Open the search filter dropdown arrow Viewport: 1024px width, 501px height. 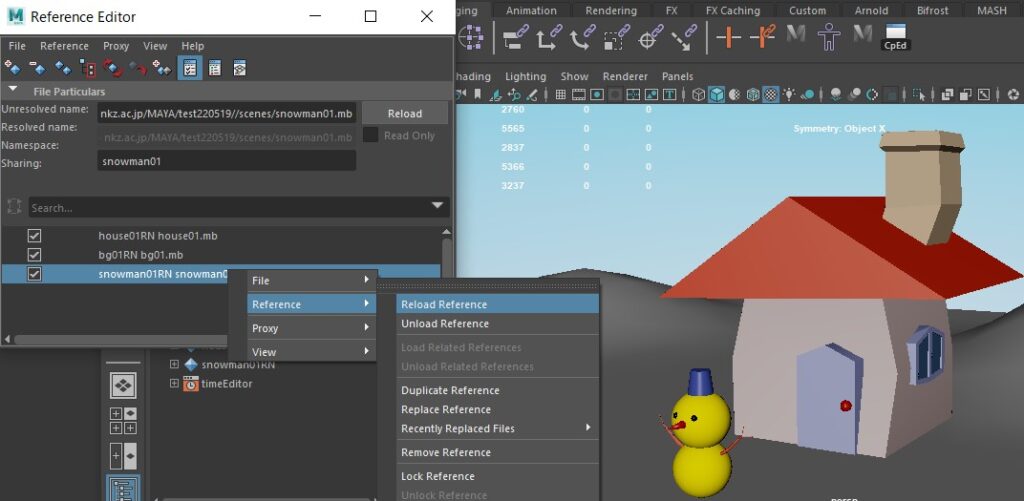[x=438, y=206]
